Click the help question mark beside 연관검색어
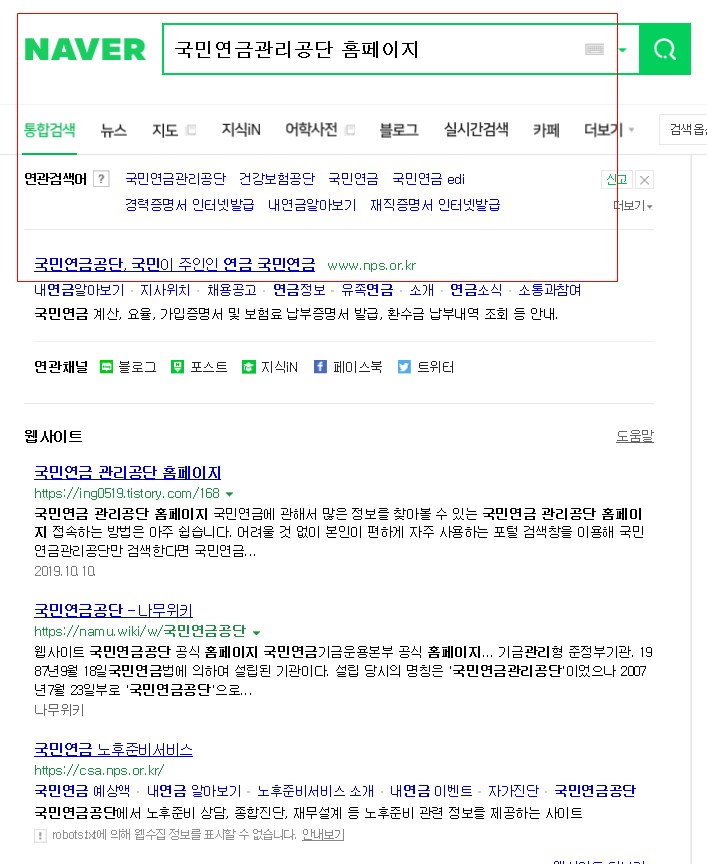 pos(101,179)
